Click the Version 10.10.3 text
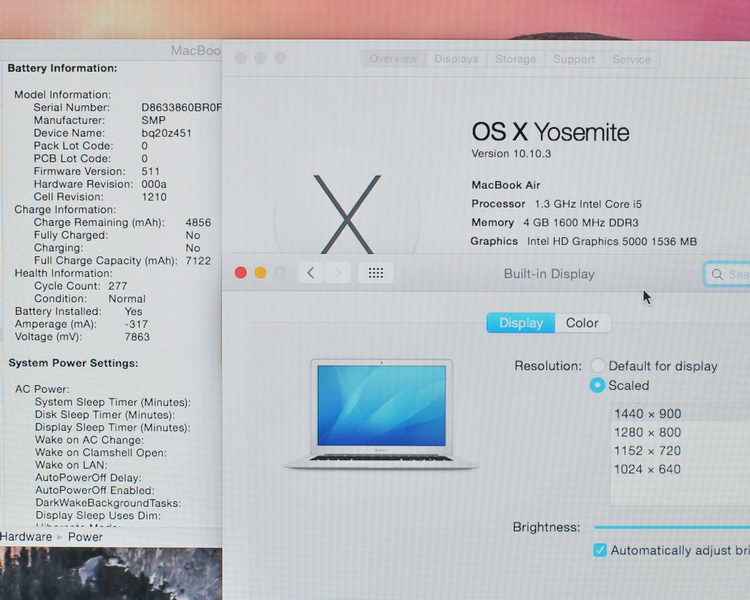The height and width of the screenshot is (600, 750). (511, 154)
